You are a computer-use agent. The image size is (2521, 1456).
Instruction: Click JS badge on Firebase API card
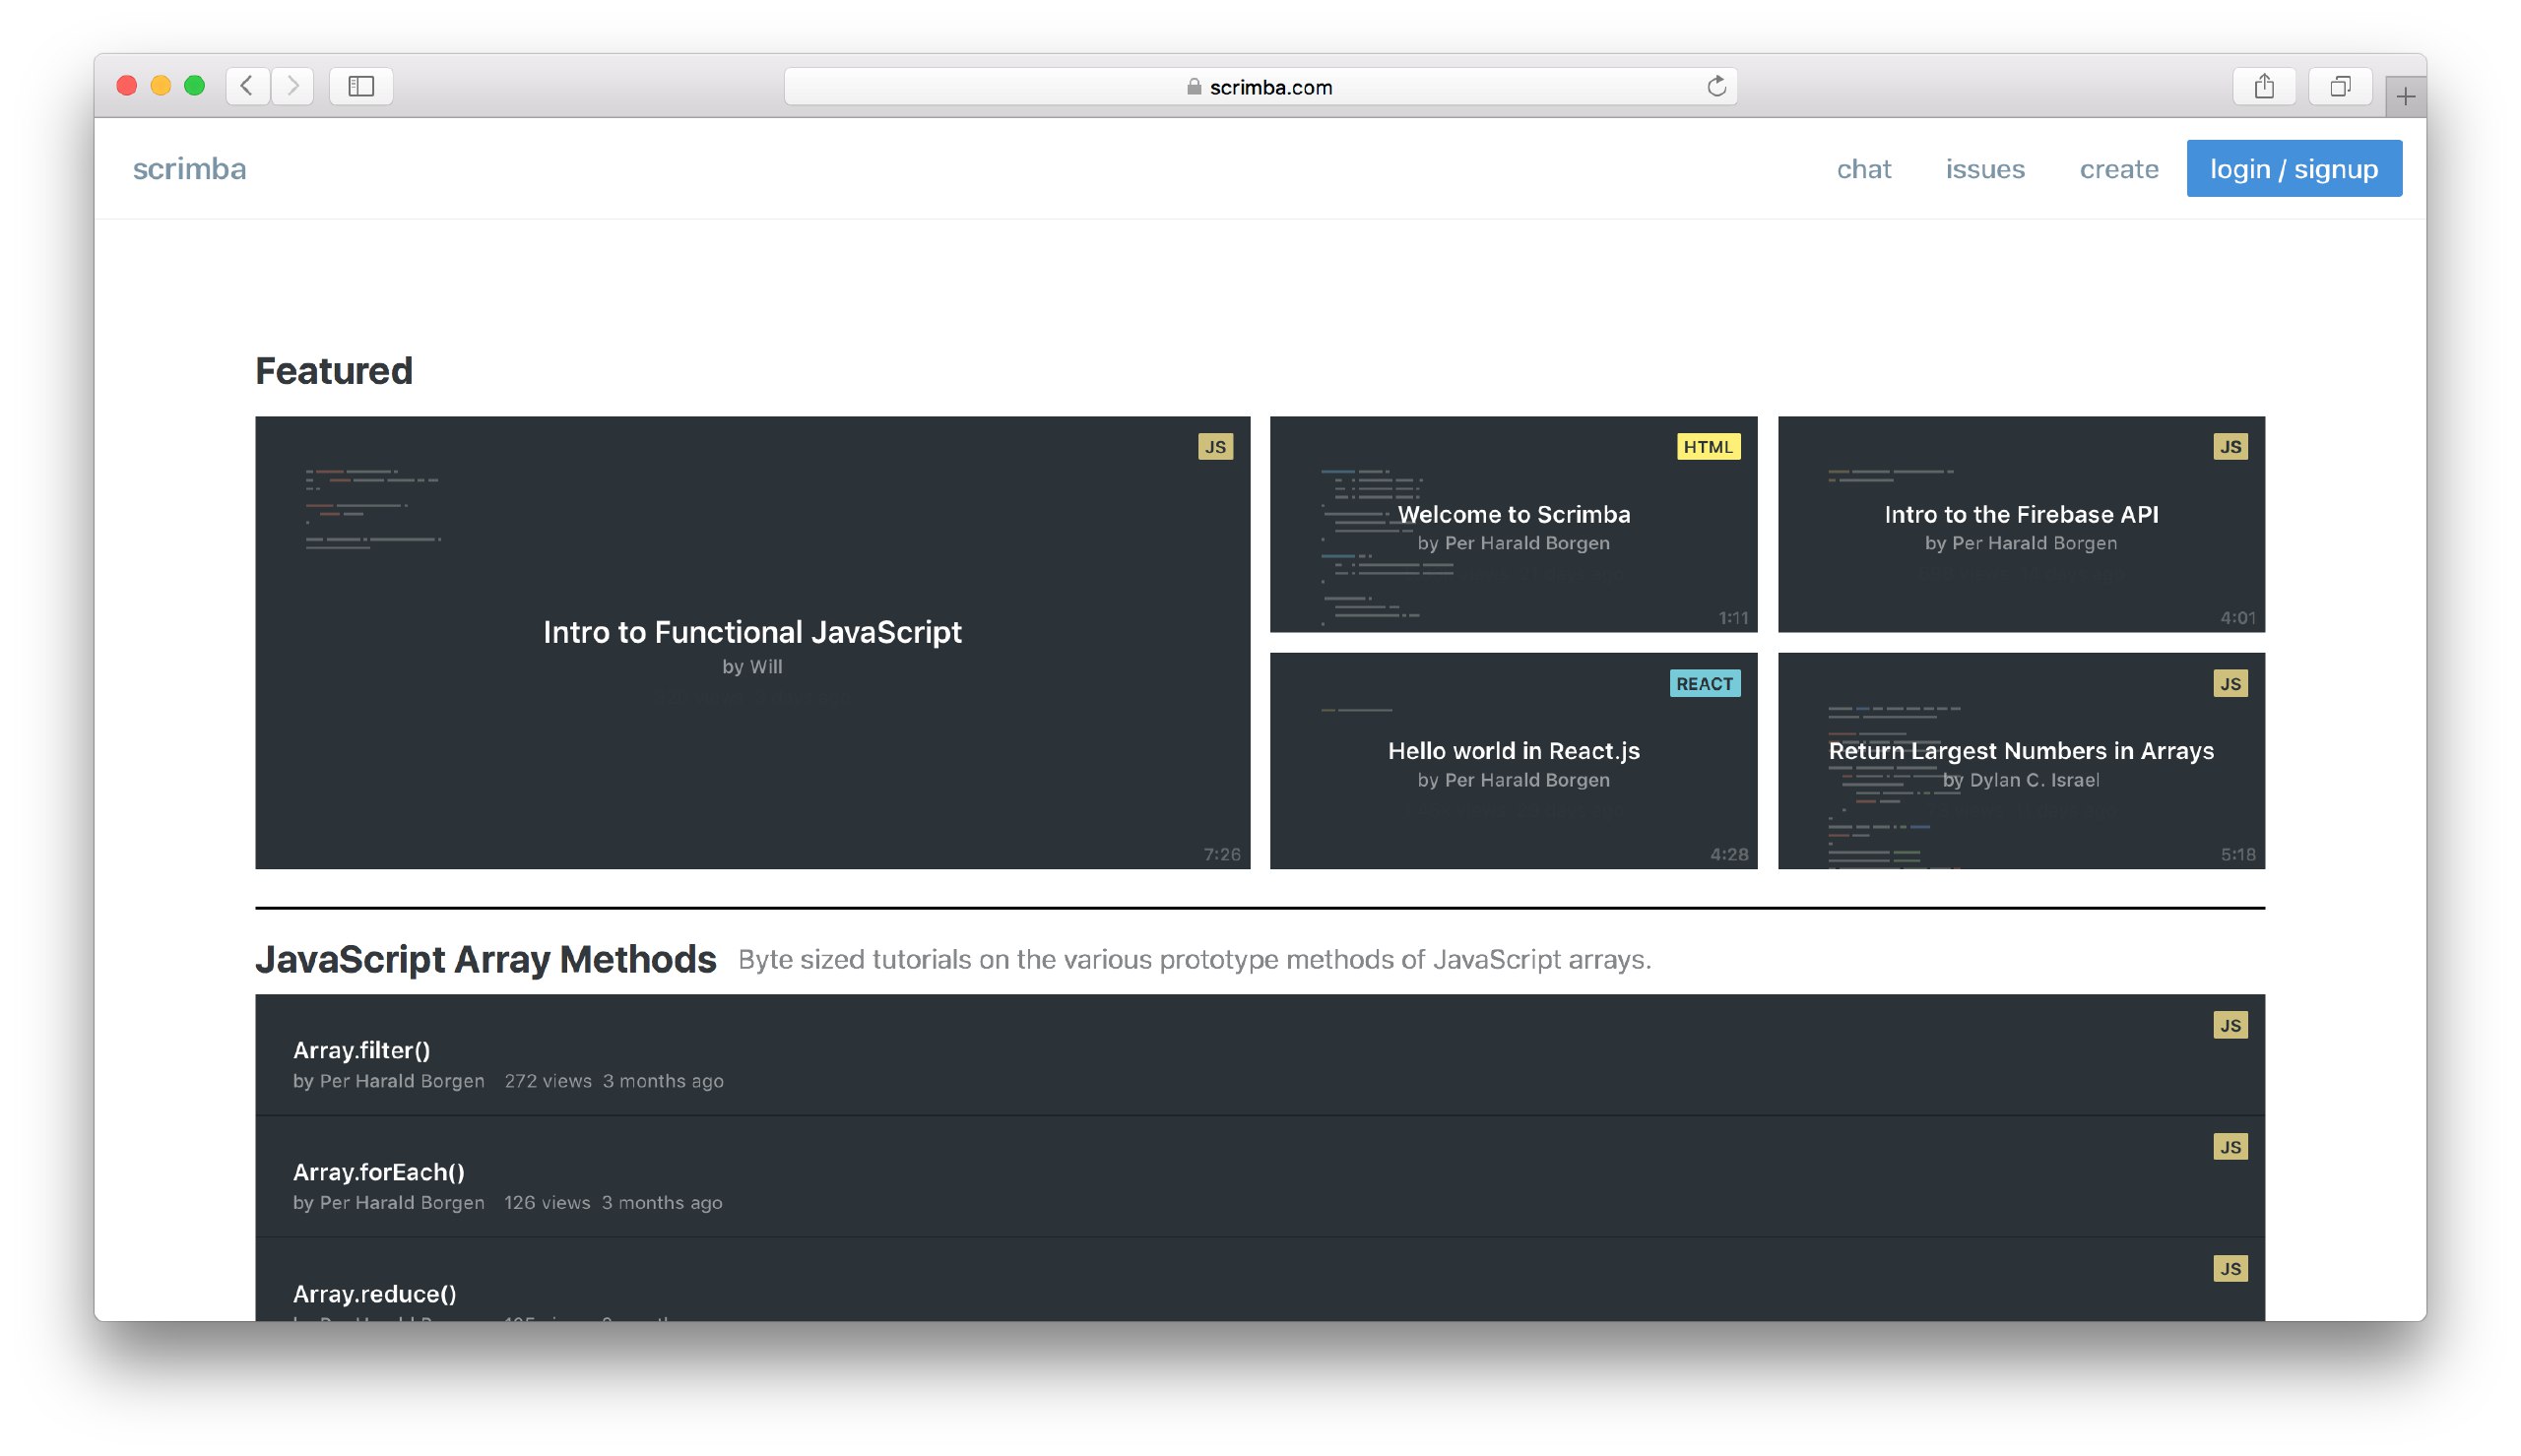pos(2230,446)
